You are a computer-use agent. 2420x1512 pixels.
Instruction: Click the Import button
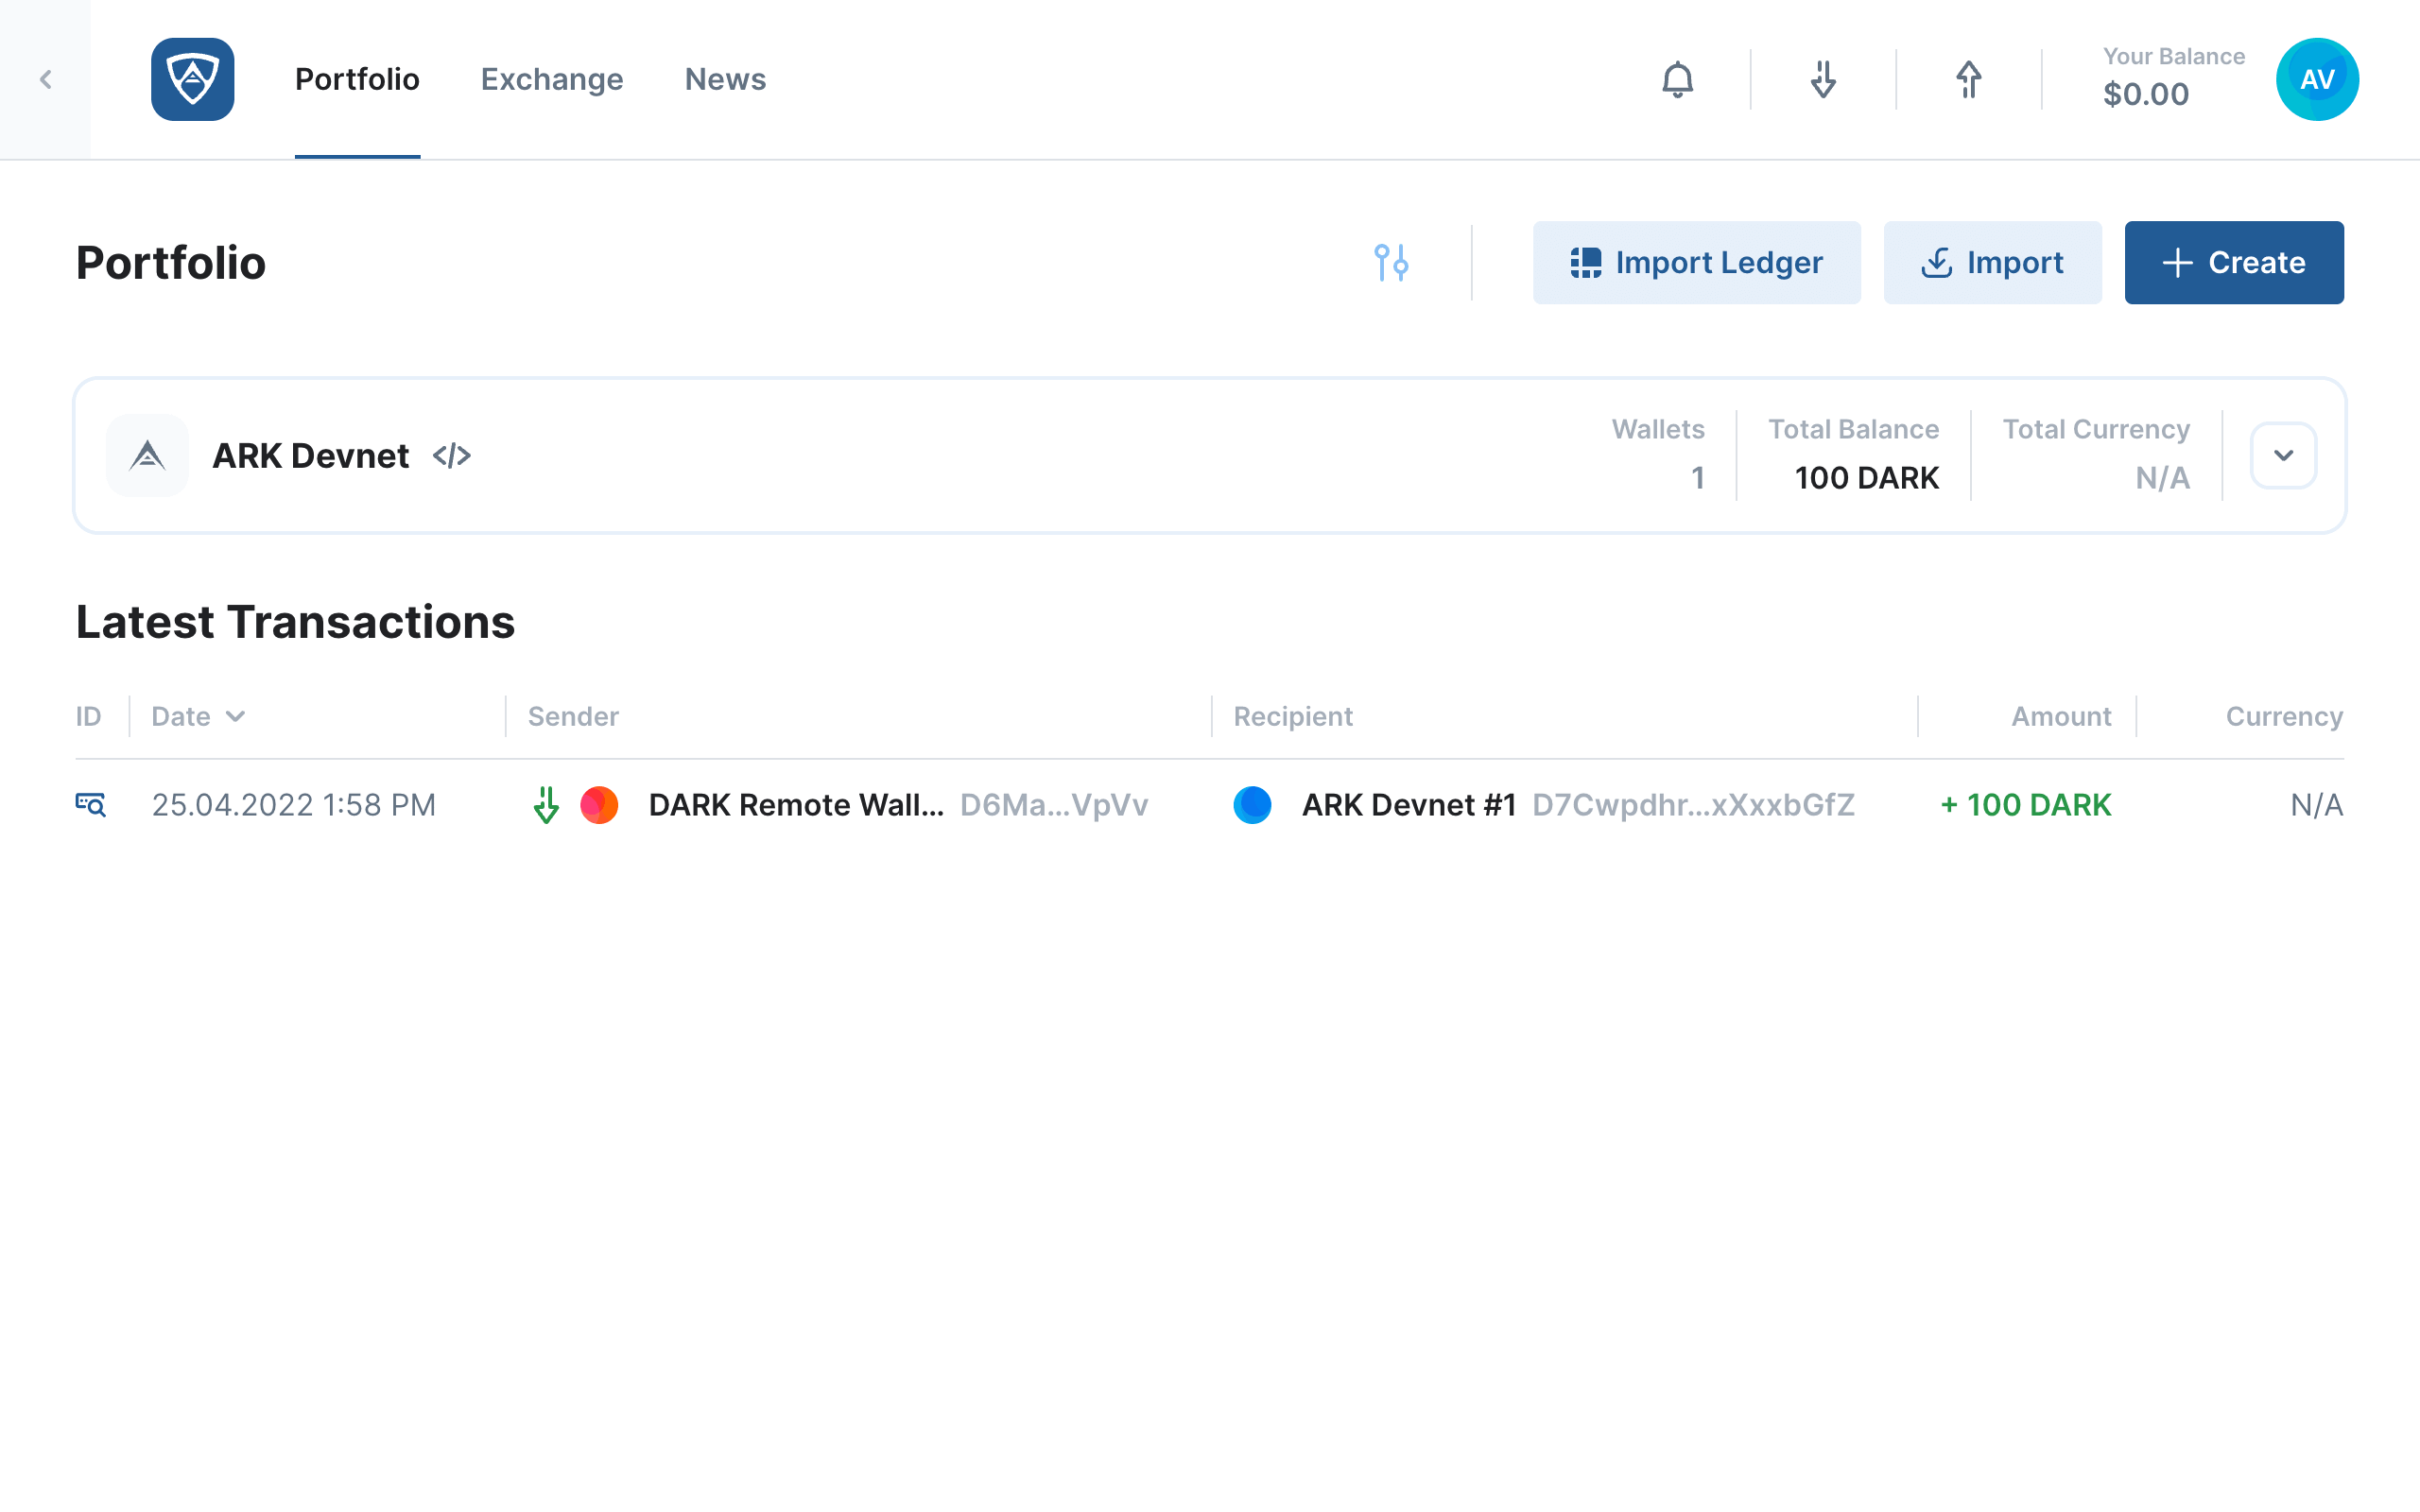(x=1992, y=262)
